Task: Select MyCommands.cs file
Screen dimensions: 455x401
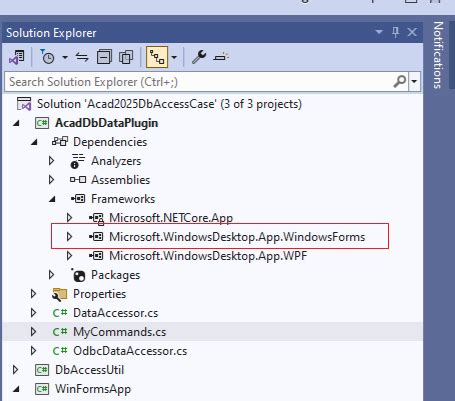Action: tap(119, 332)
